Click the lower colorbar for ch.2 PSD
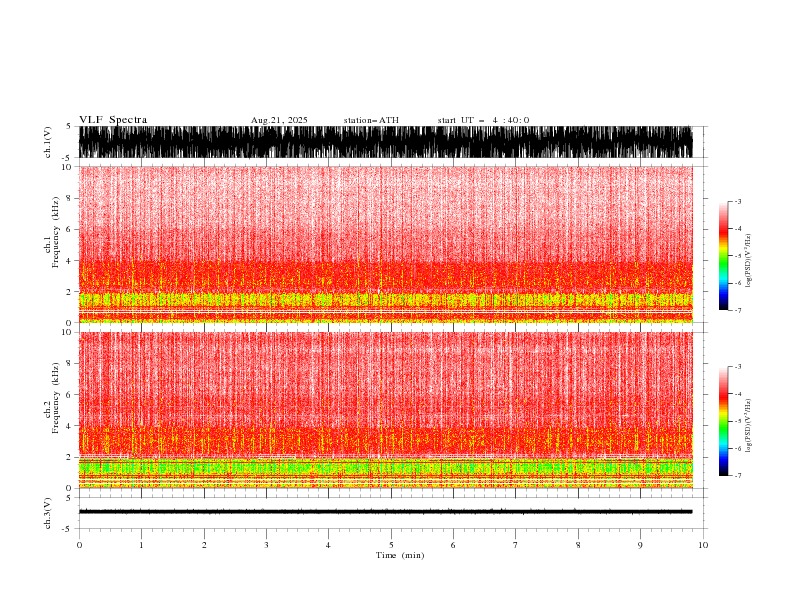The height and width of the screenshot is (612, 792). coord(723,421)
